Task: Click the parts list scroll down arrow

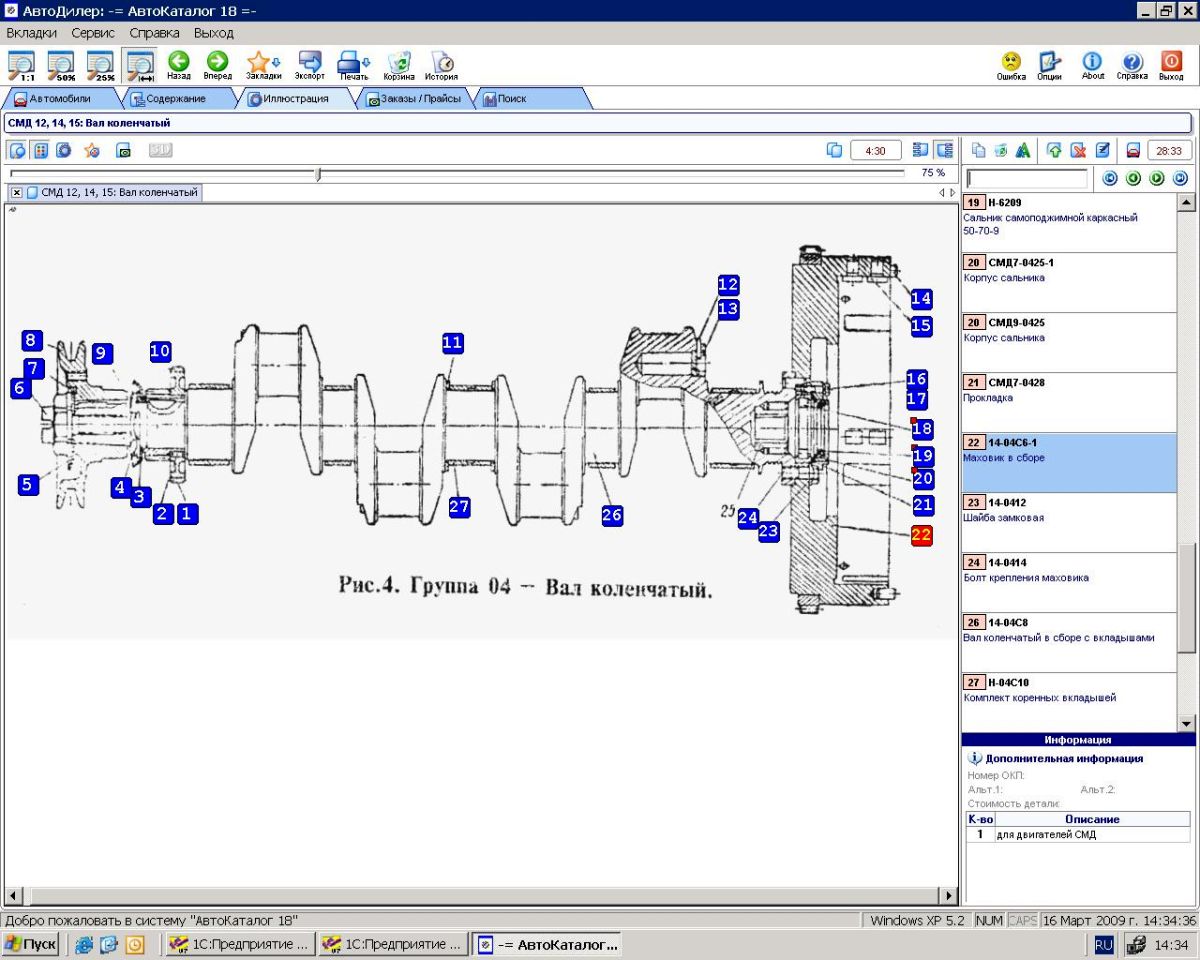Action: click(x=1187, y=723)
